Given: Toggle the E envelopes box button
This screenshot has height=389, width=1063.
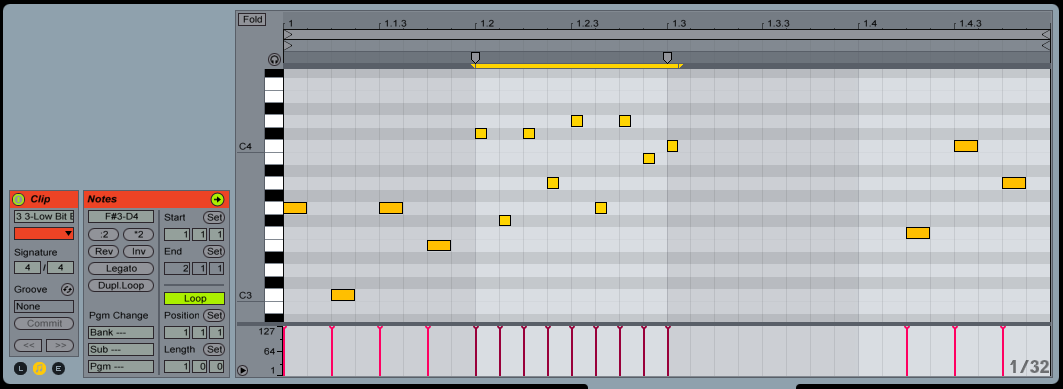Looking at the screenshot, I should (x=58, y=368).
